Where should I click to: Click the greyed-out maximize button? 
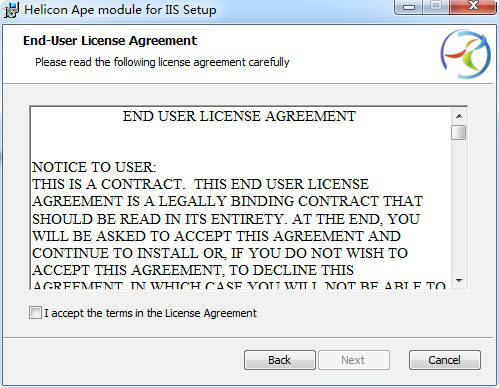436,7
